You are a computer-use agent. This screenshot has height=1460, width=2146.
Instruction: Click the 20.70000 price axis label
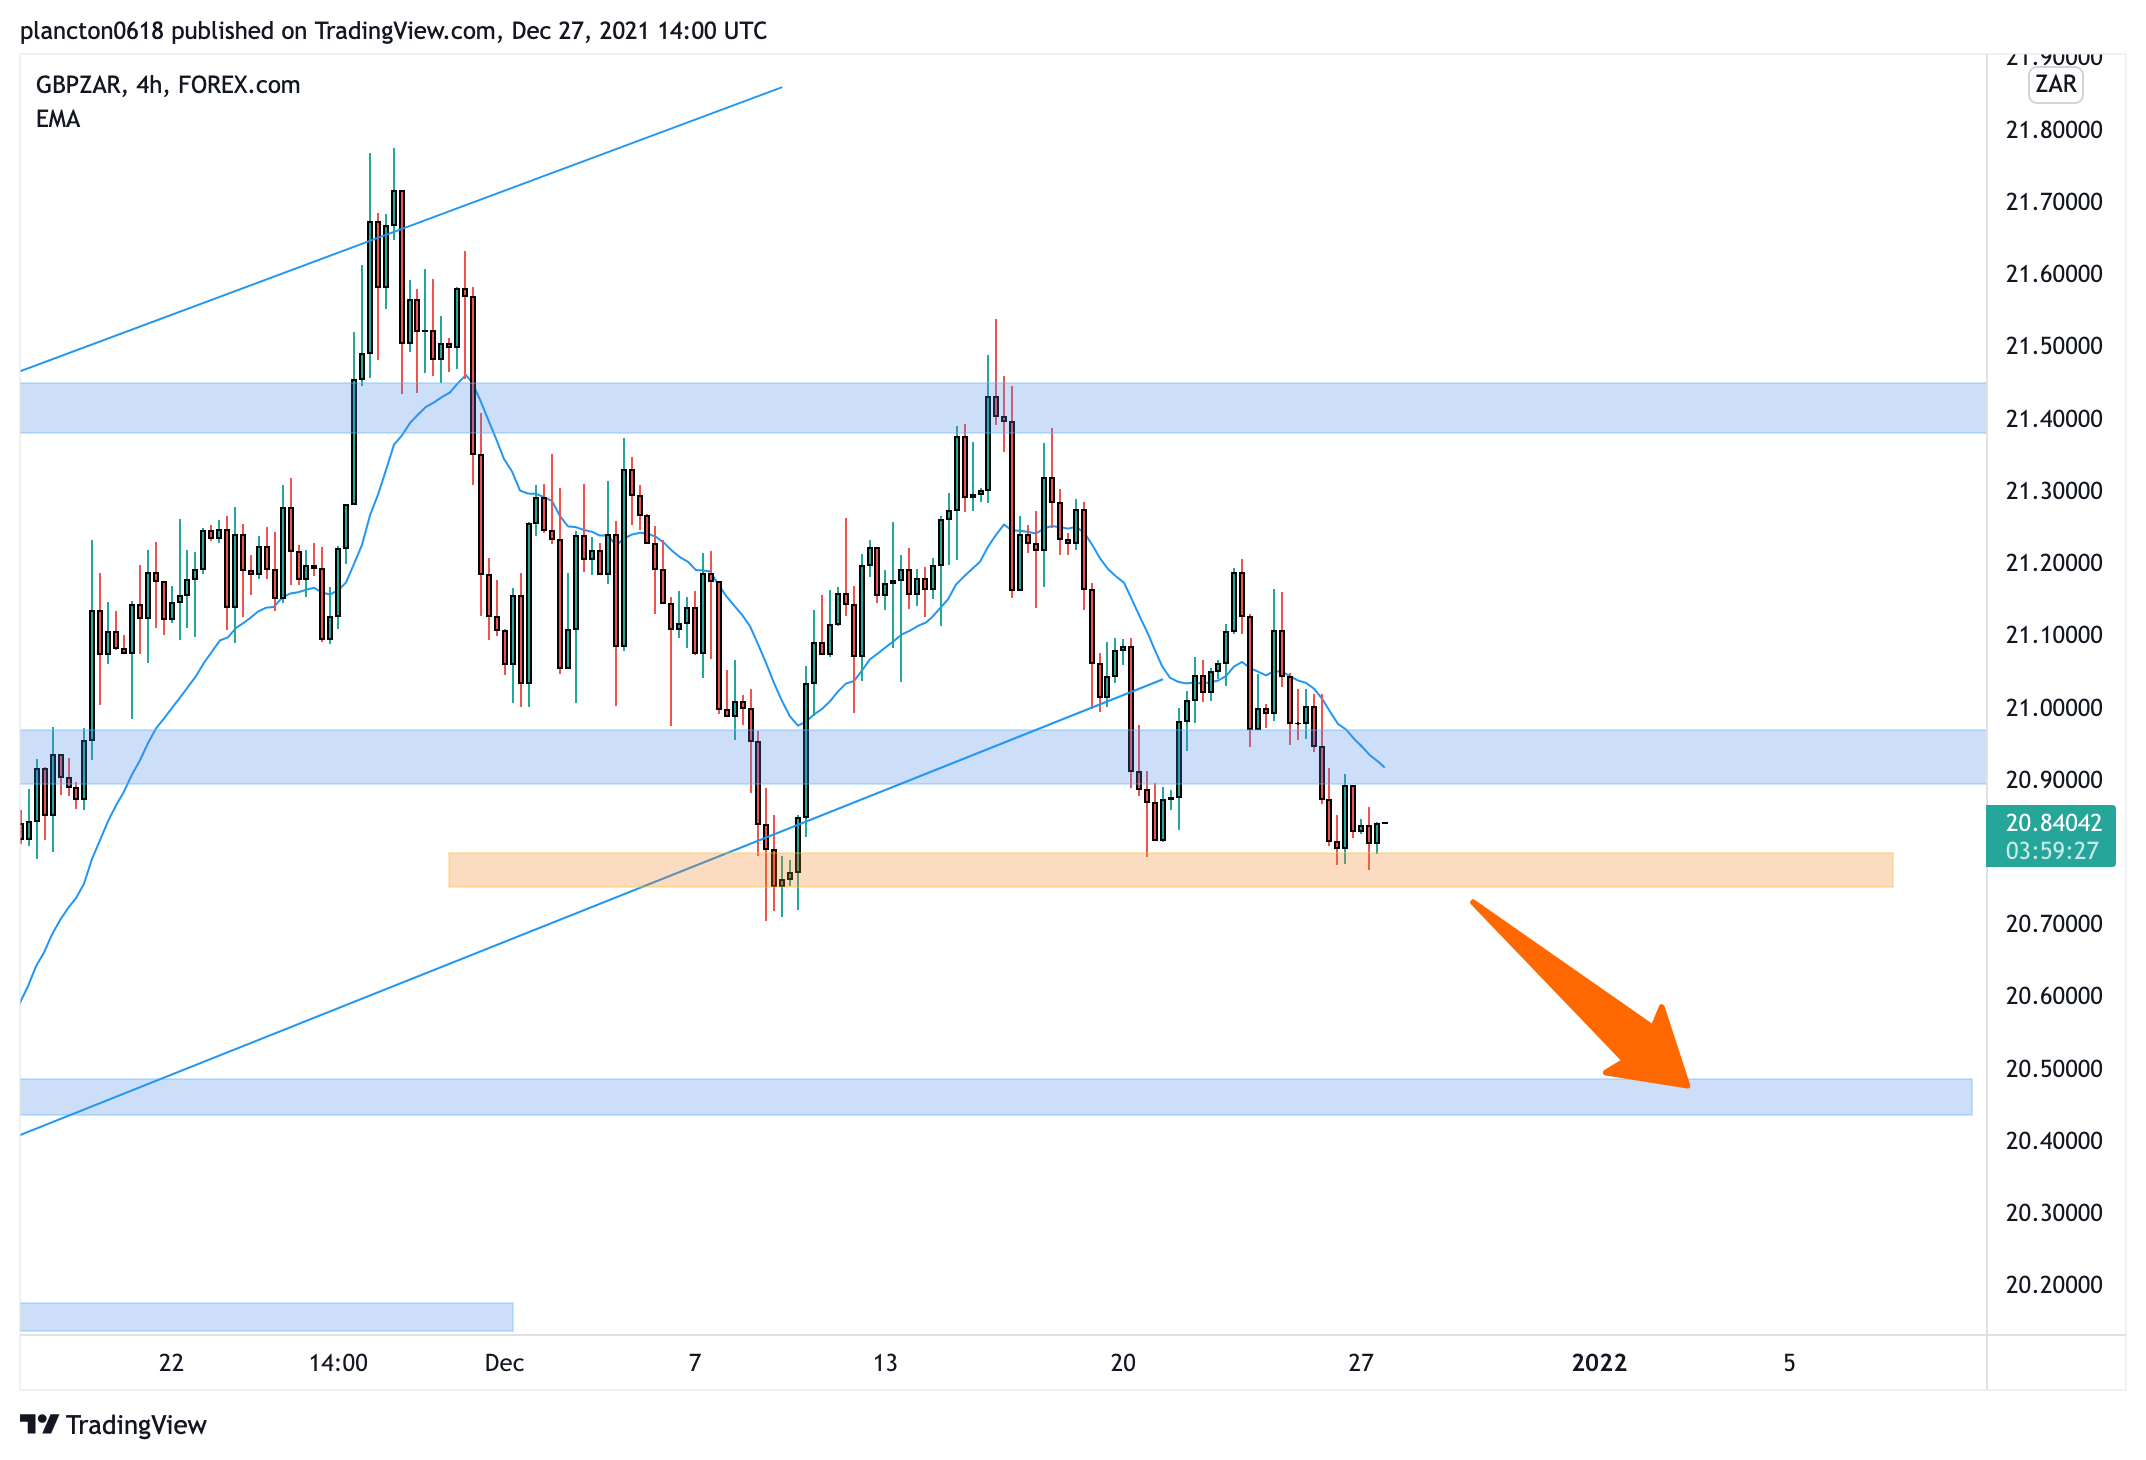(x=2054, y=924)
